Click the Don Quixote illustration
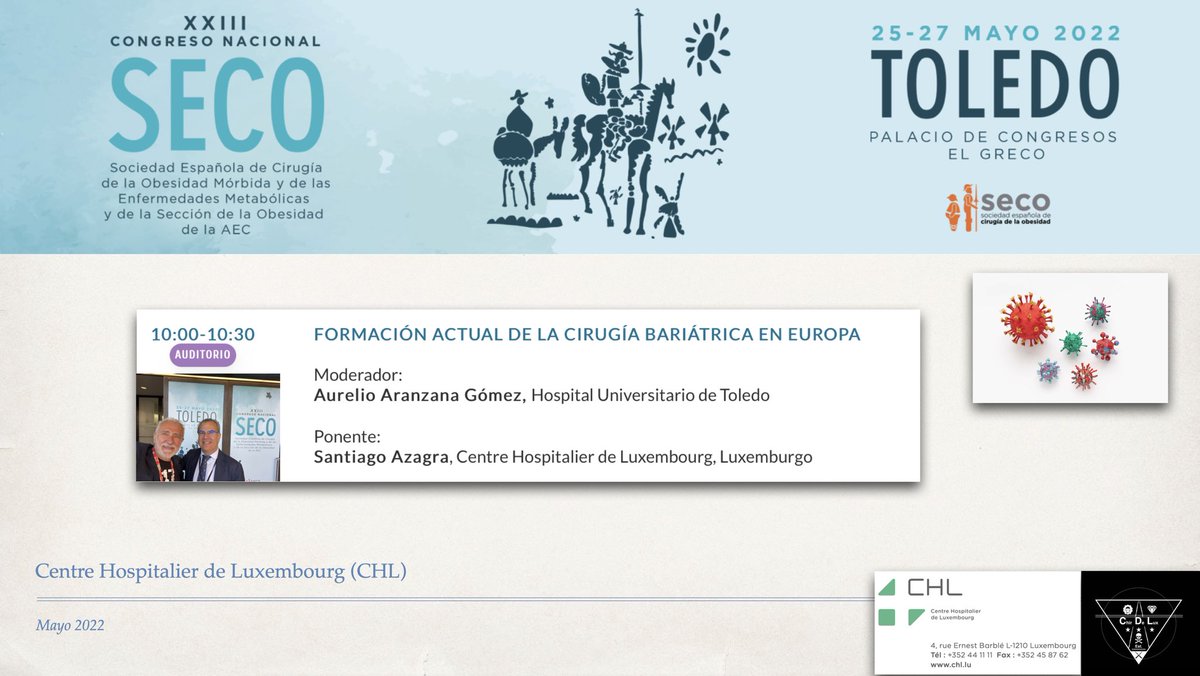Viewport: 1200px width, 676px height. click(610, 122)
